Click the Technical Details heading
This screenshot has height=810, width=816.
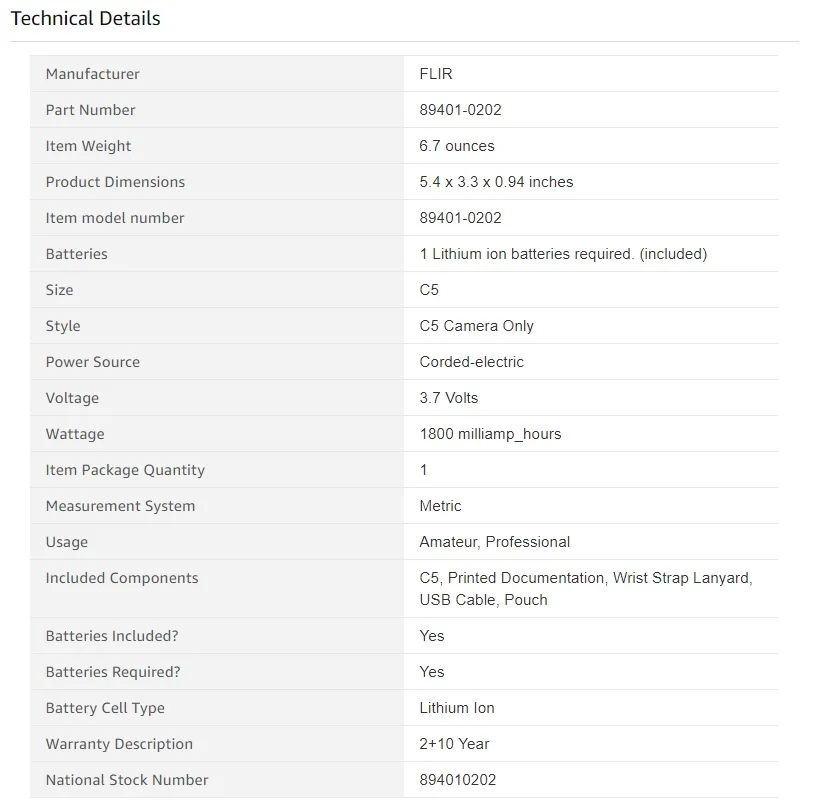(x=85, y=19)
